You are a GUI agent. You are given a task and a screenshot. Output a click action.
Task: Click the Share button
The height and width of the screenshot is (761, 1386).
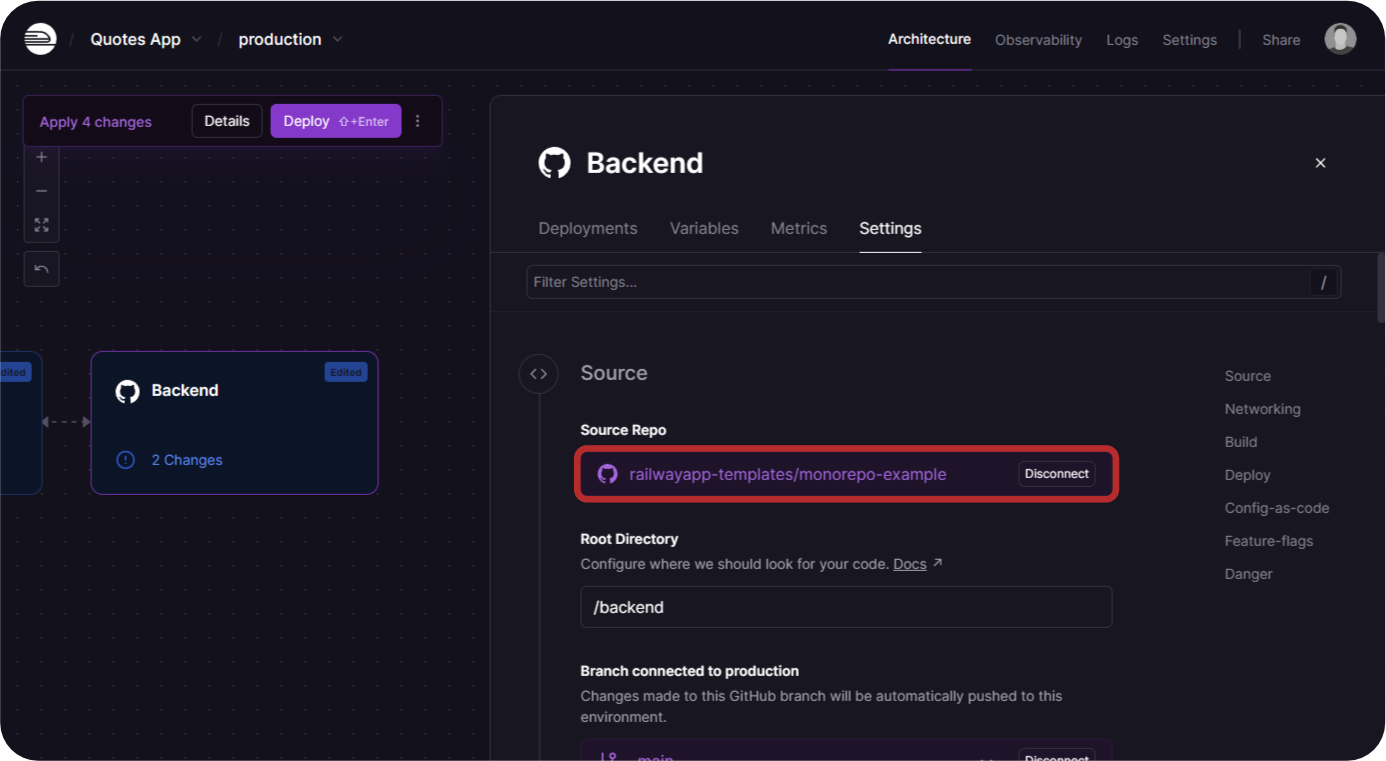[1281, 40]
